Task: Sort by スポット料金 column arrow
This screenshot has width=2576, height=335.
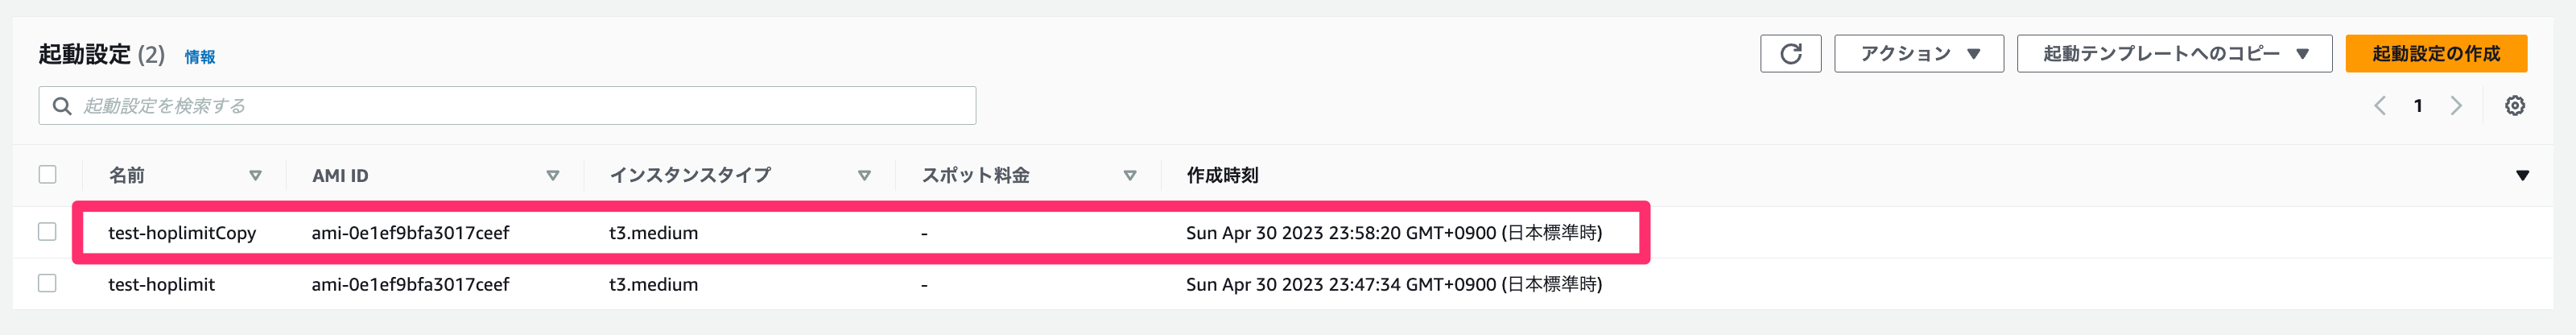Action: [x=1129, y=176]
